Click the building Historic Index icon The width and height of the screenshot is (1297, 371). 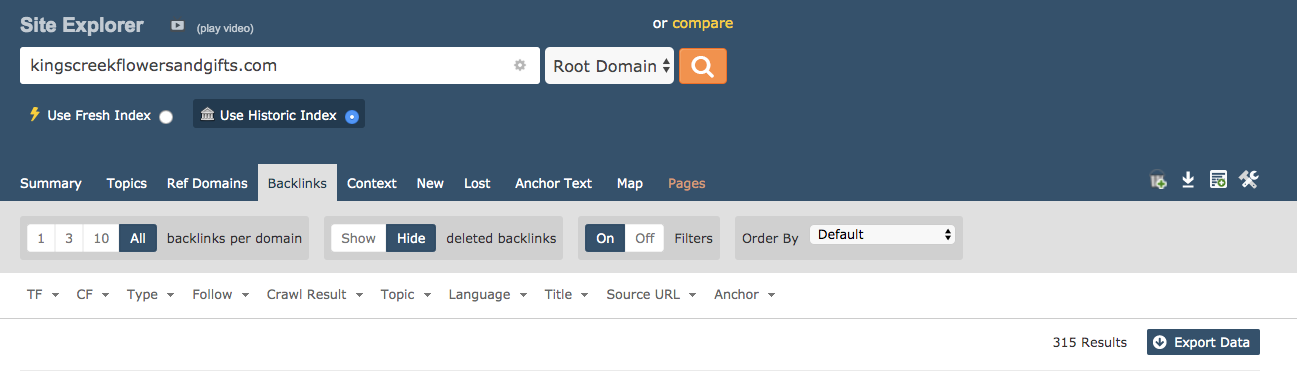coord(207,114)
